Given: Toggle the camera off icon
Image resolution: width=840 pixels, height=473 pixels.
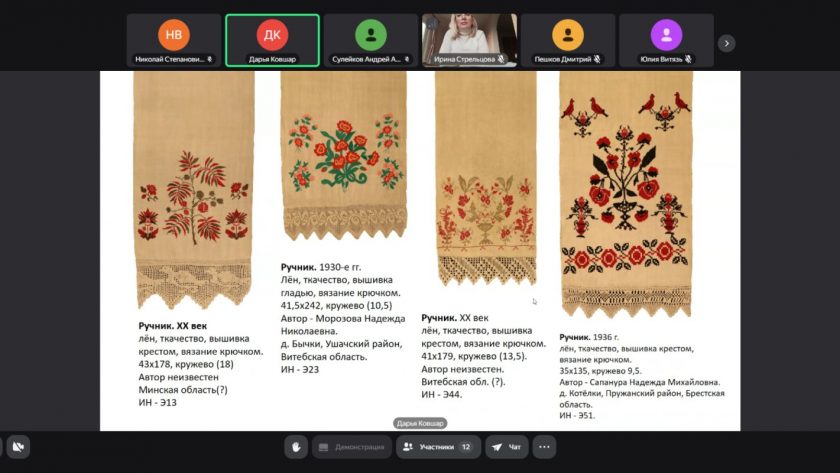Looking at the screenshot, I should click(x=19, y=447).
